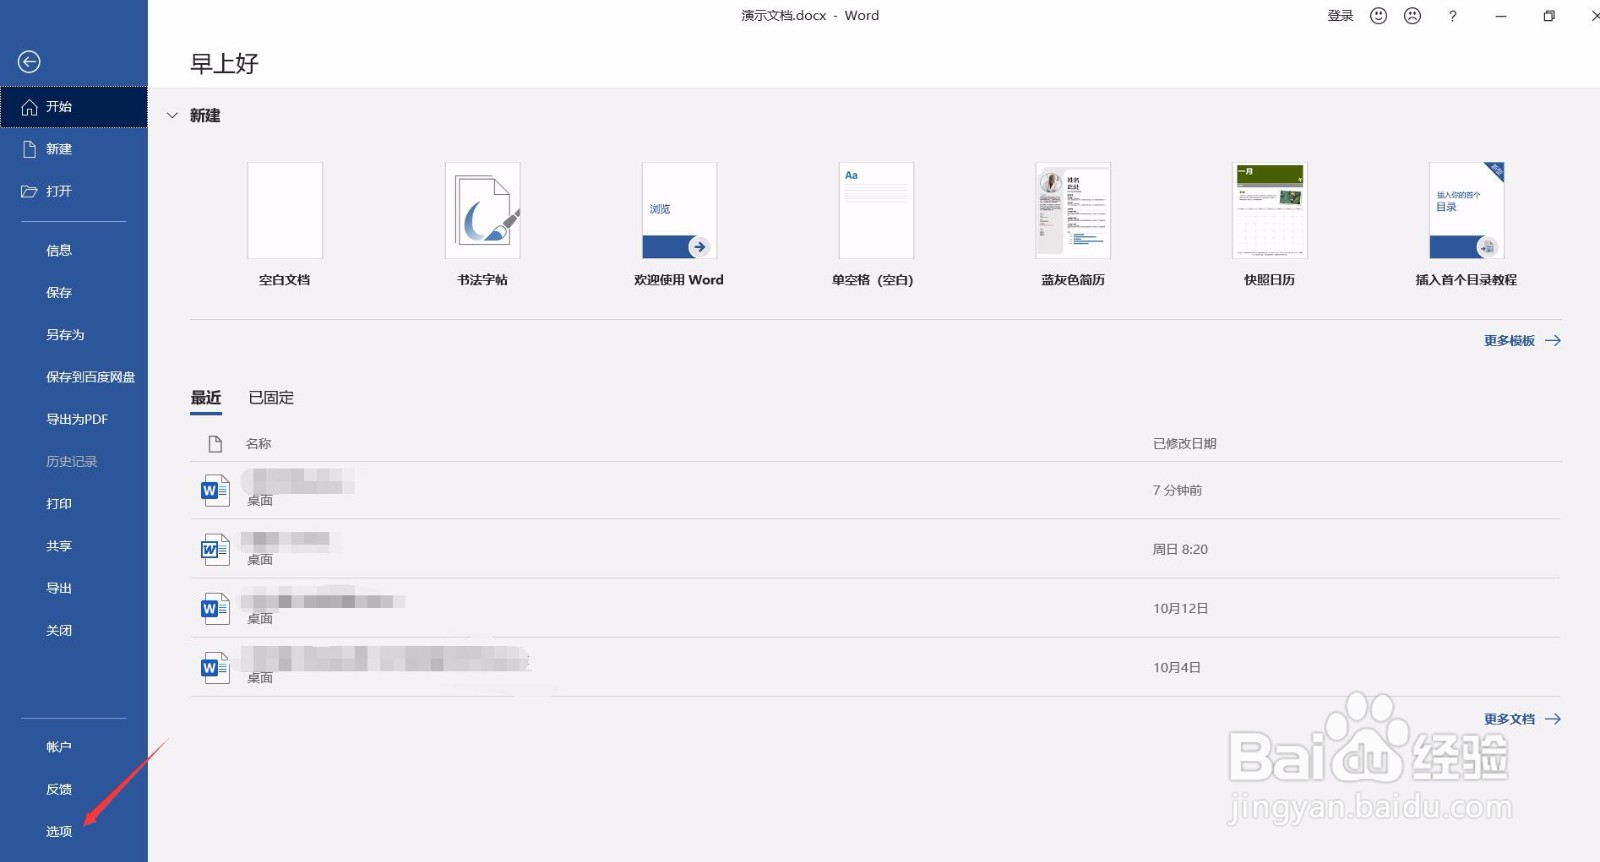Click the arrow next to 更多文档

click(x=1553, y=719)
